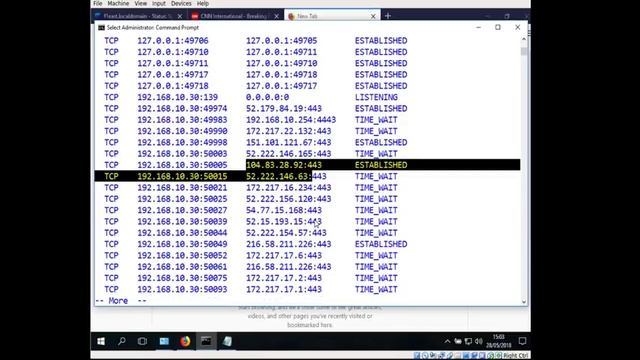Open network status icon in tray
This screenshot has height=360, width=640.
coord(468,341)
